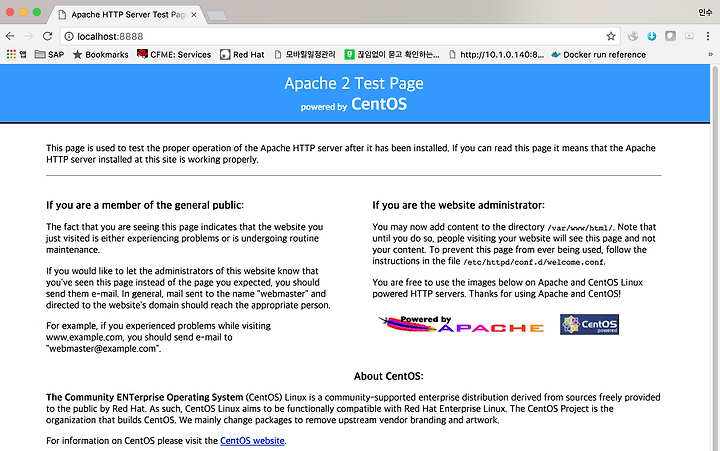Open the SAP bookmarks folder
720x451 pixels.
point(49,55)
